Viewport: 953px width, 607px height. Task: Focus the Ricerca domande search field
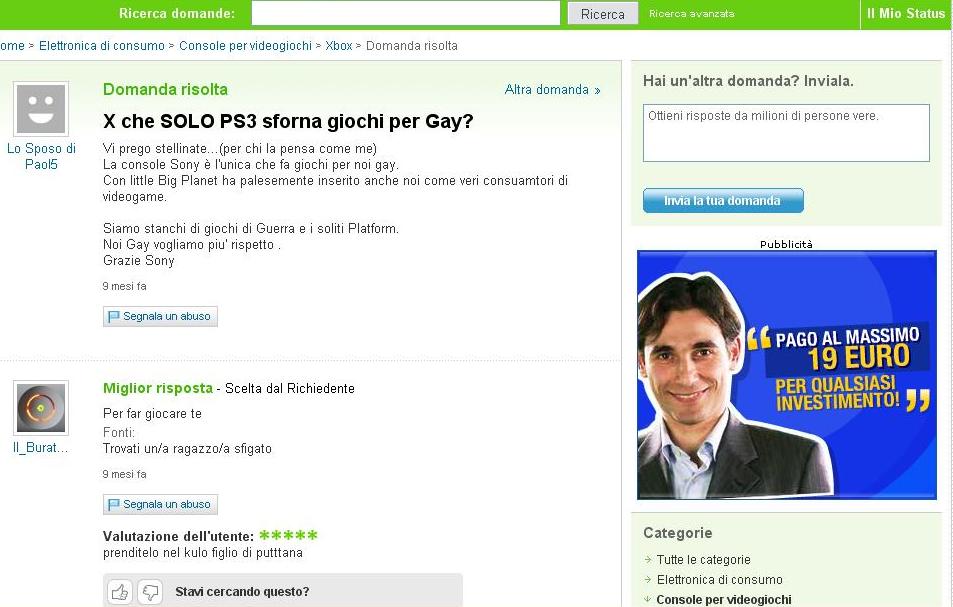click(x=405, y=13)
